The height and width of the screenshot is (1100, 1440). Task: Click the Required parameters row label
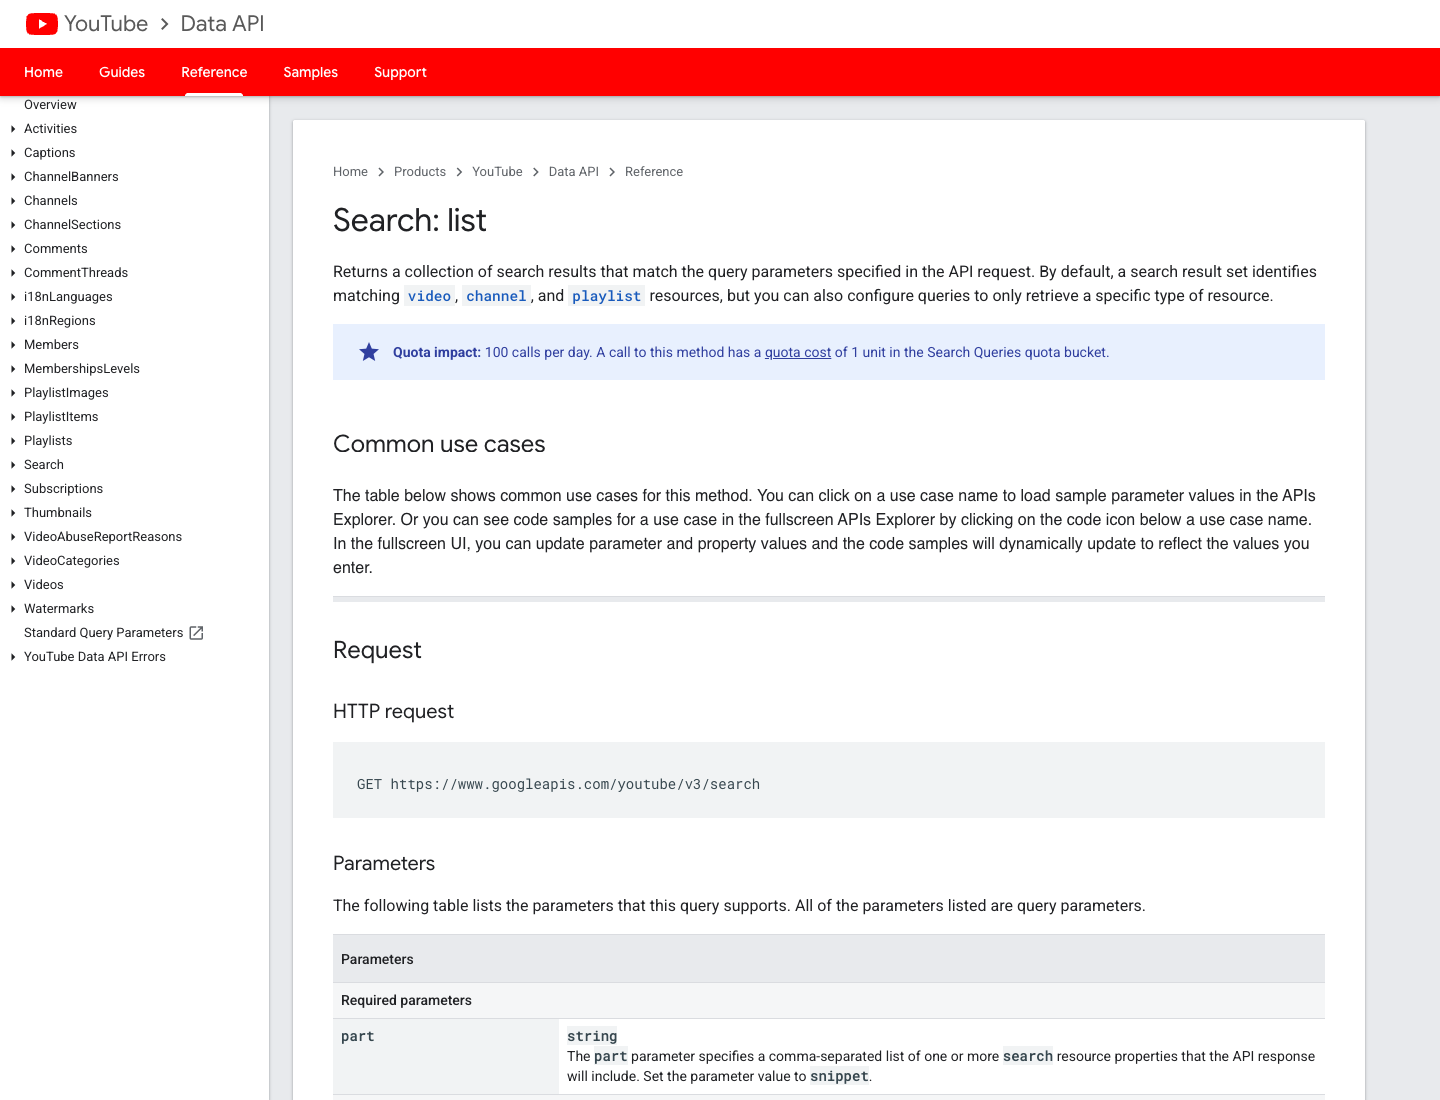[x=406, y=1000]
